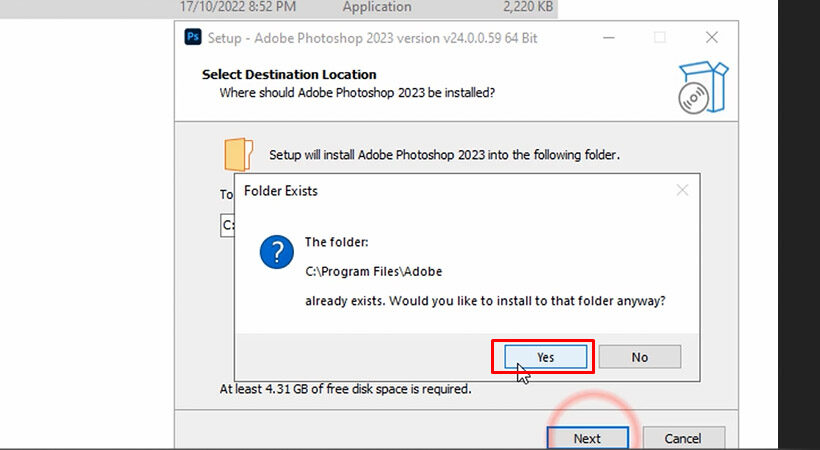Image resolution: width=820 pixels, height=450 pixels.
Task: Cancel the Photoshop setup
Action: [683, 438]
